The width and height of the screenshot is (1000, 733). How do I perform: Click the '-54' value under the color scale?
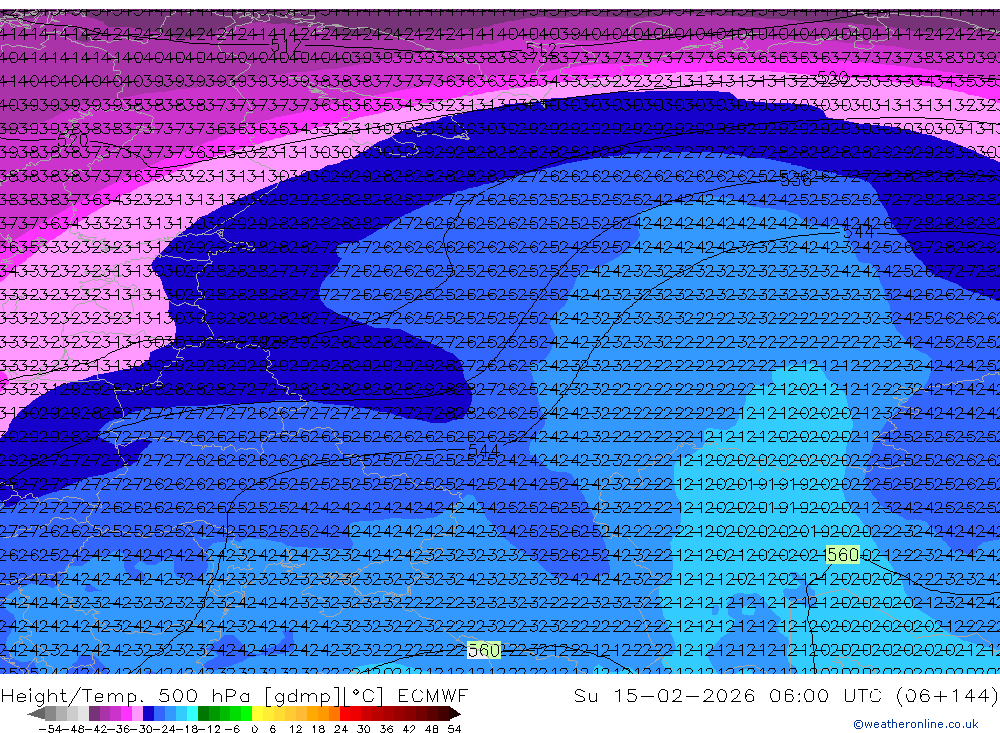(x=50, y=729)
